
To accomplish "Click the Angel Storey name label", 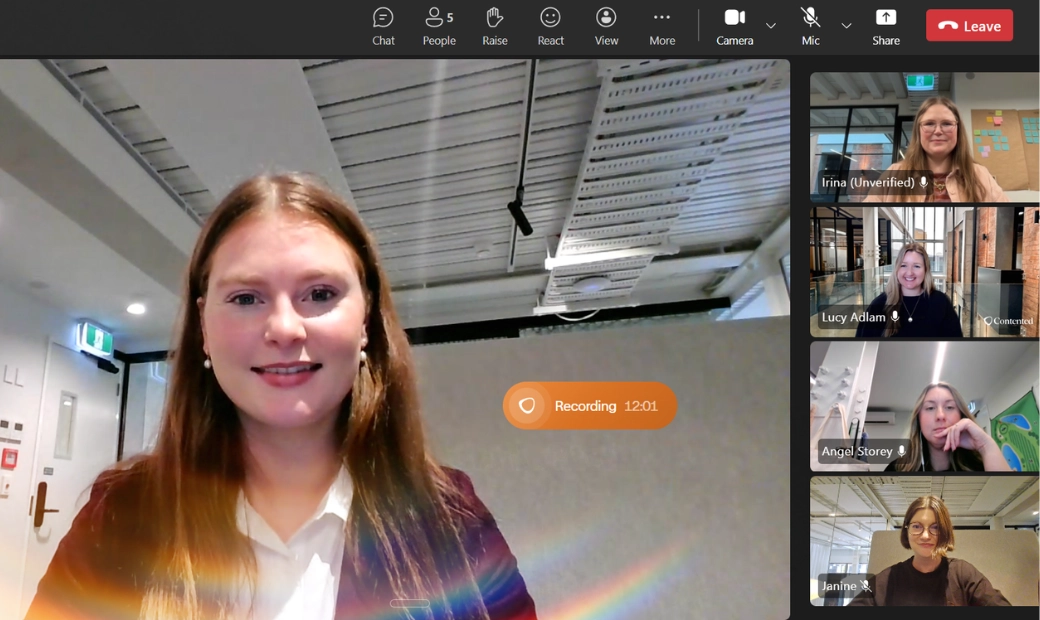I will 857,451.
